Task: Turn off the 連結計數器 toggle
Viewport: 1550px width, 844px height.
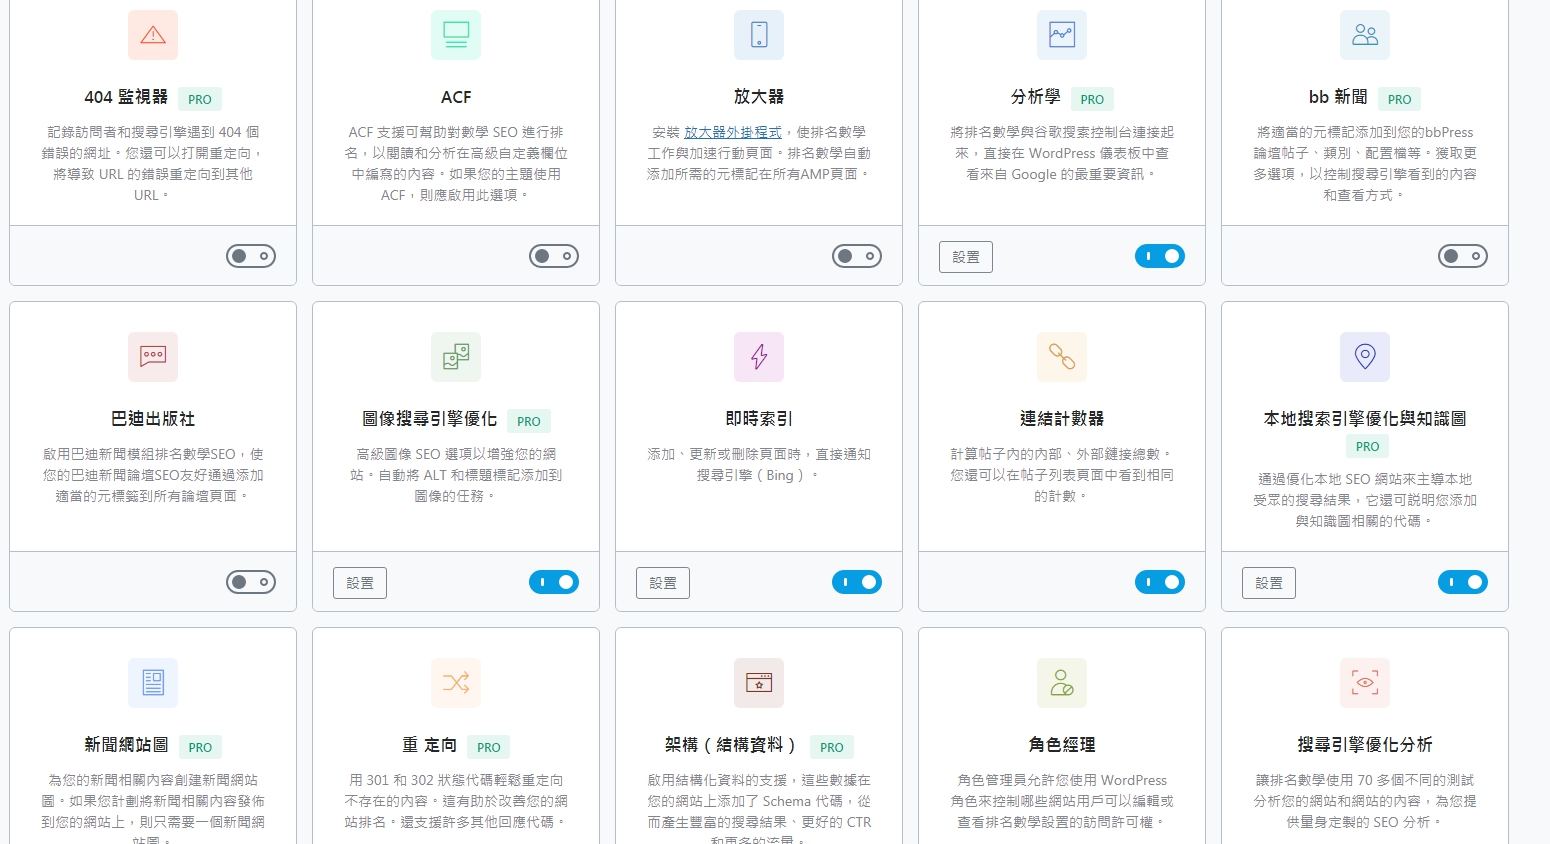Action: point(1160,582)
